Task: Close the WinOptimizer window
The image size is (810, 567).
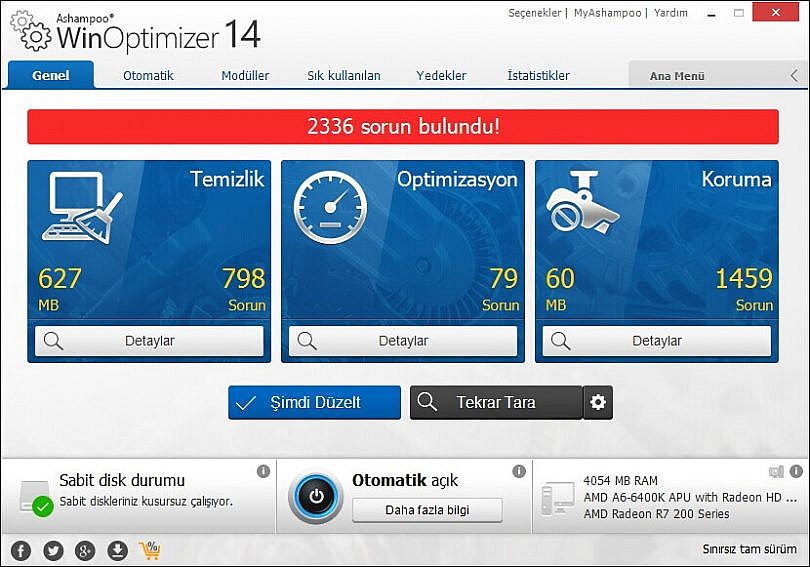Action: click(x=775, y=12)
